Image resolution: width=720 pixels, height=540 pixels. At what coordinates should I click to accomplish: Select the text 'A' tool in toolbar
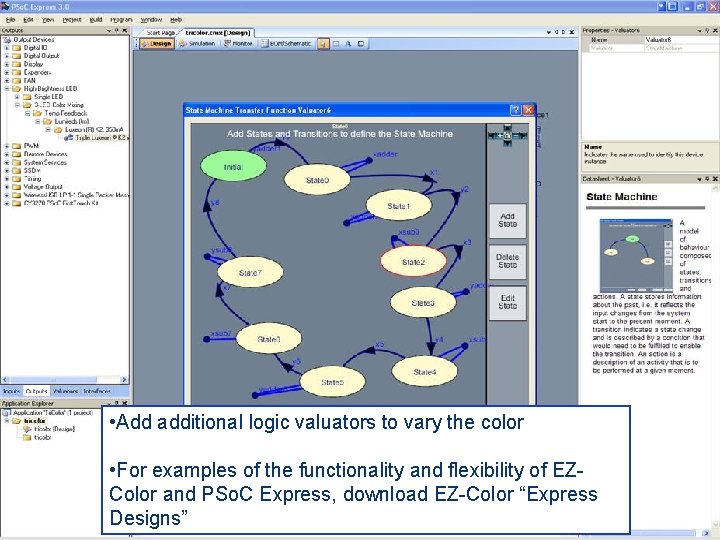[348, 44]
